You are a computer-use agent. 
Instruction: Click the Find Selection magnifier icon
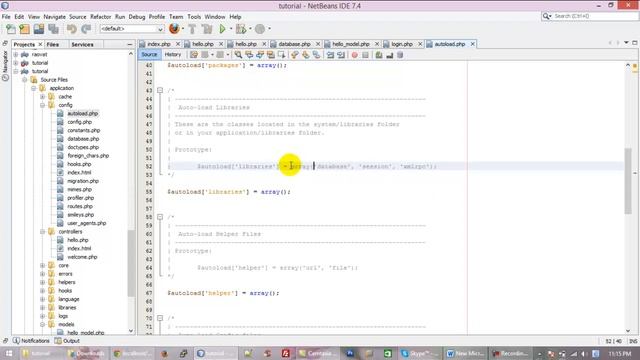point(238,55)
